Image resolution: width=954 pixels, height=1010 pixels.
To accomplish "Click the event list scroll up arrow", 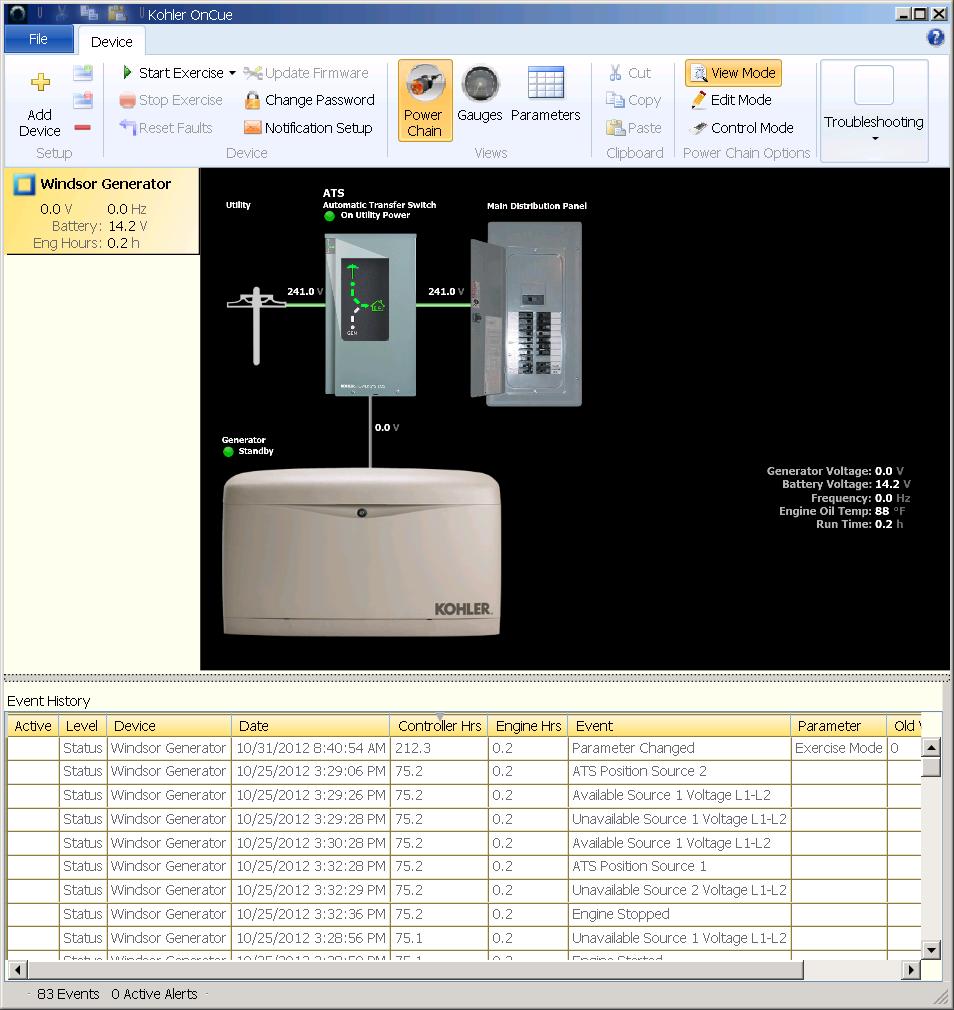I will 931,748.
